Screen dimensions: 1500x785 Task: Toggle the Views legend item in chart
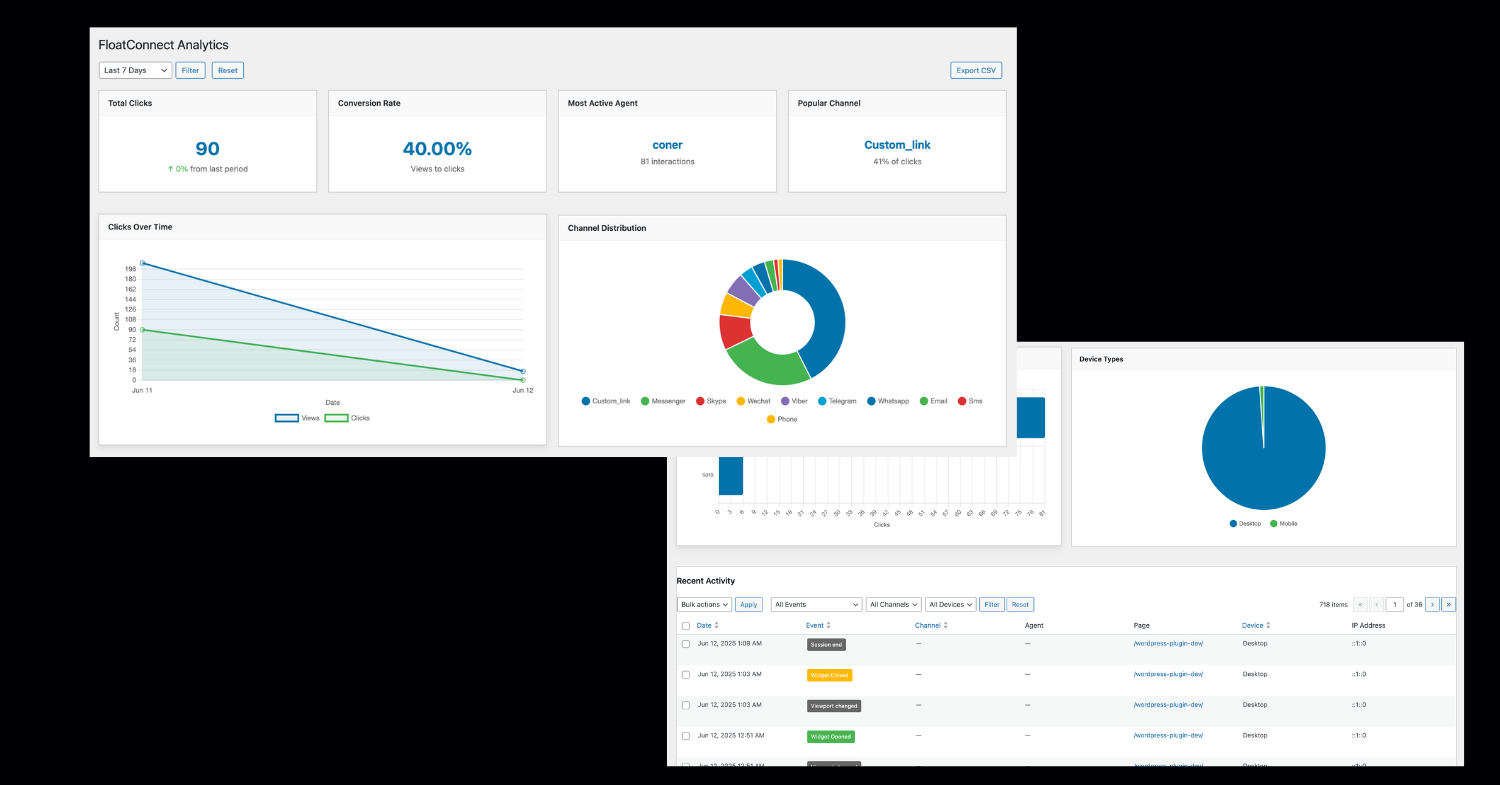pos(297,418)
